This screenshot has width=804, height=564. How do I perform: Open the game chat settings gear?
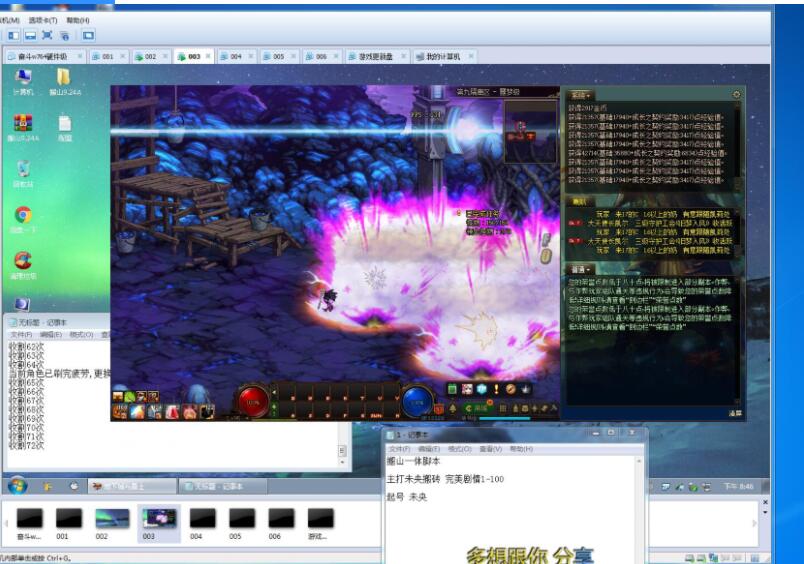click(x=736, y=94)
